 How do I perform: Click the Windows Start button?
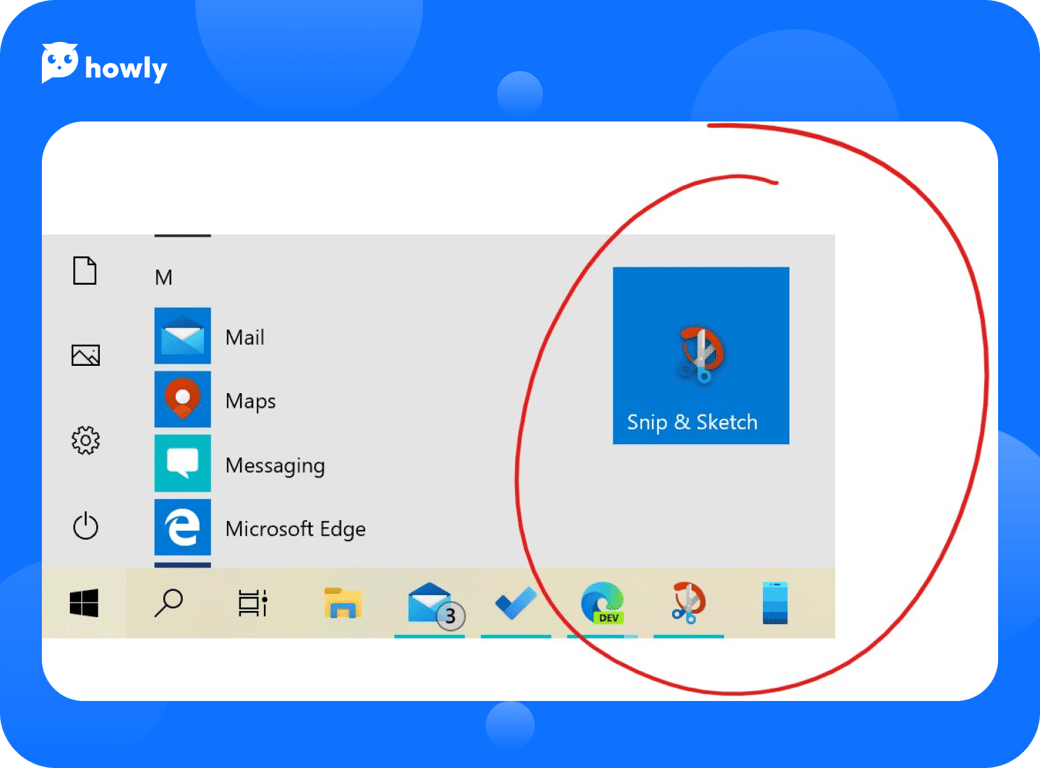[84, 603]
